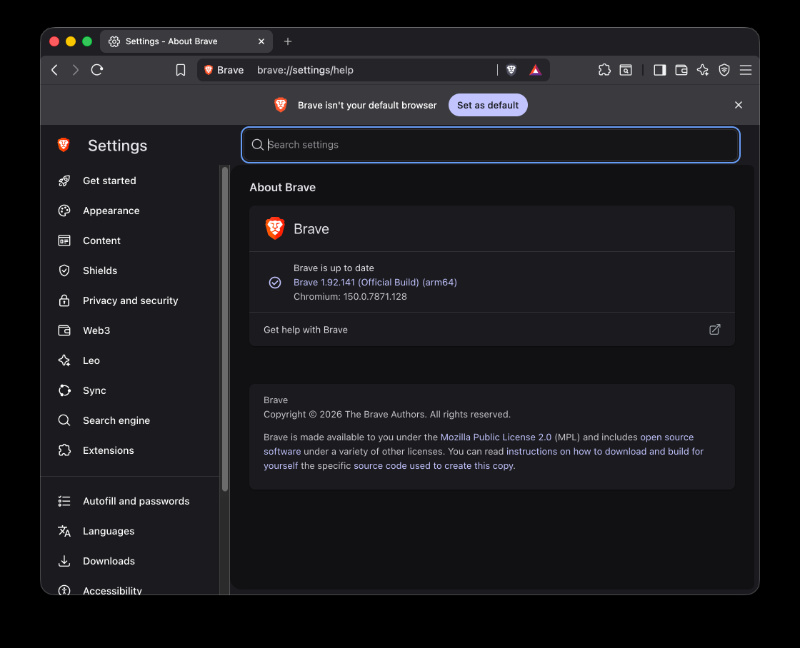
Task: Open Brave Shields lion icon in address bar
Action: (x=511, y=70)
